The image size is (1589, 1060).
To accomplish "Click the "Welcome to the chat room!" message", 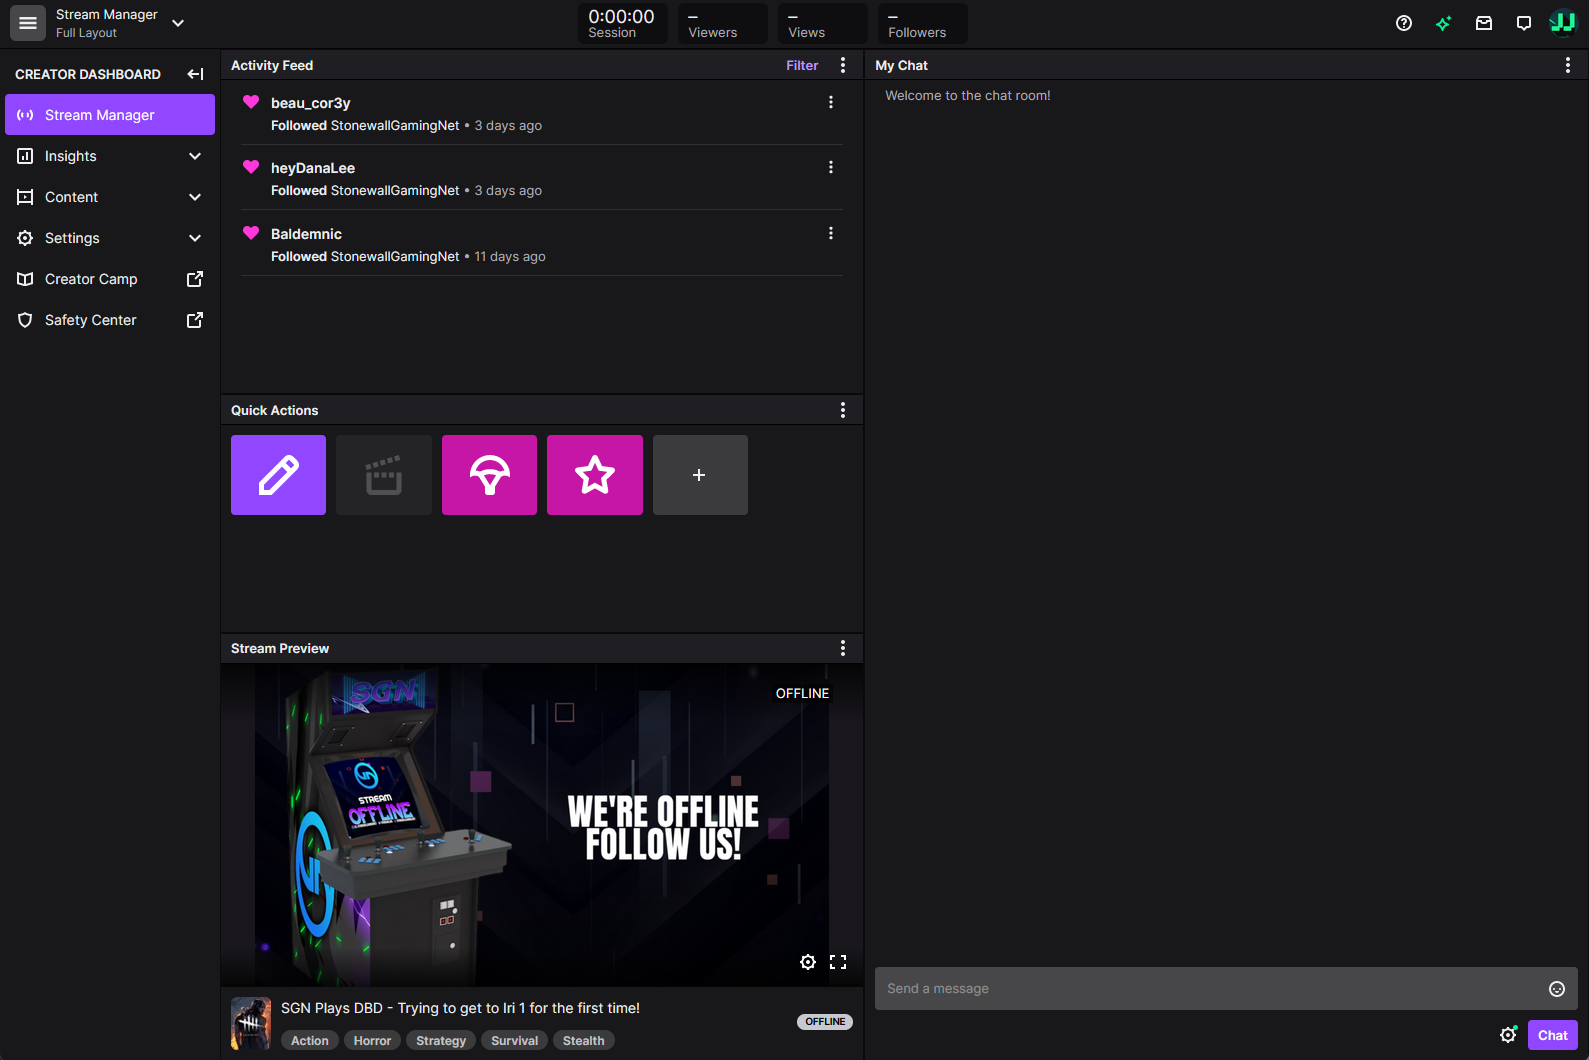I will point(968,96).
